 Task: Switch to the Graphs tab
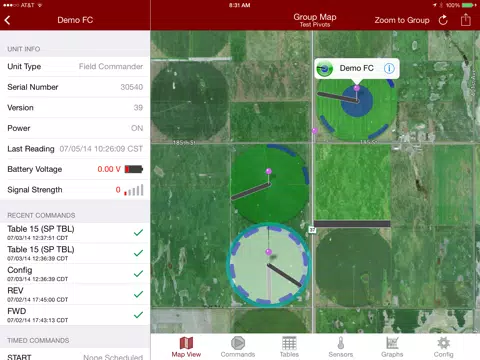[392, 347]
